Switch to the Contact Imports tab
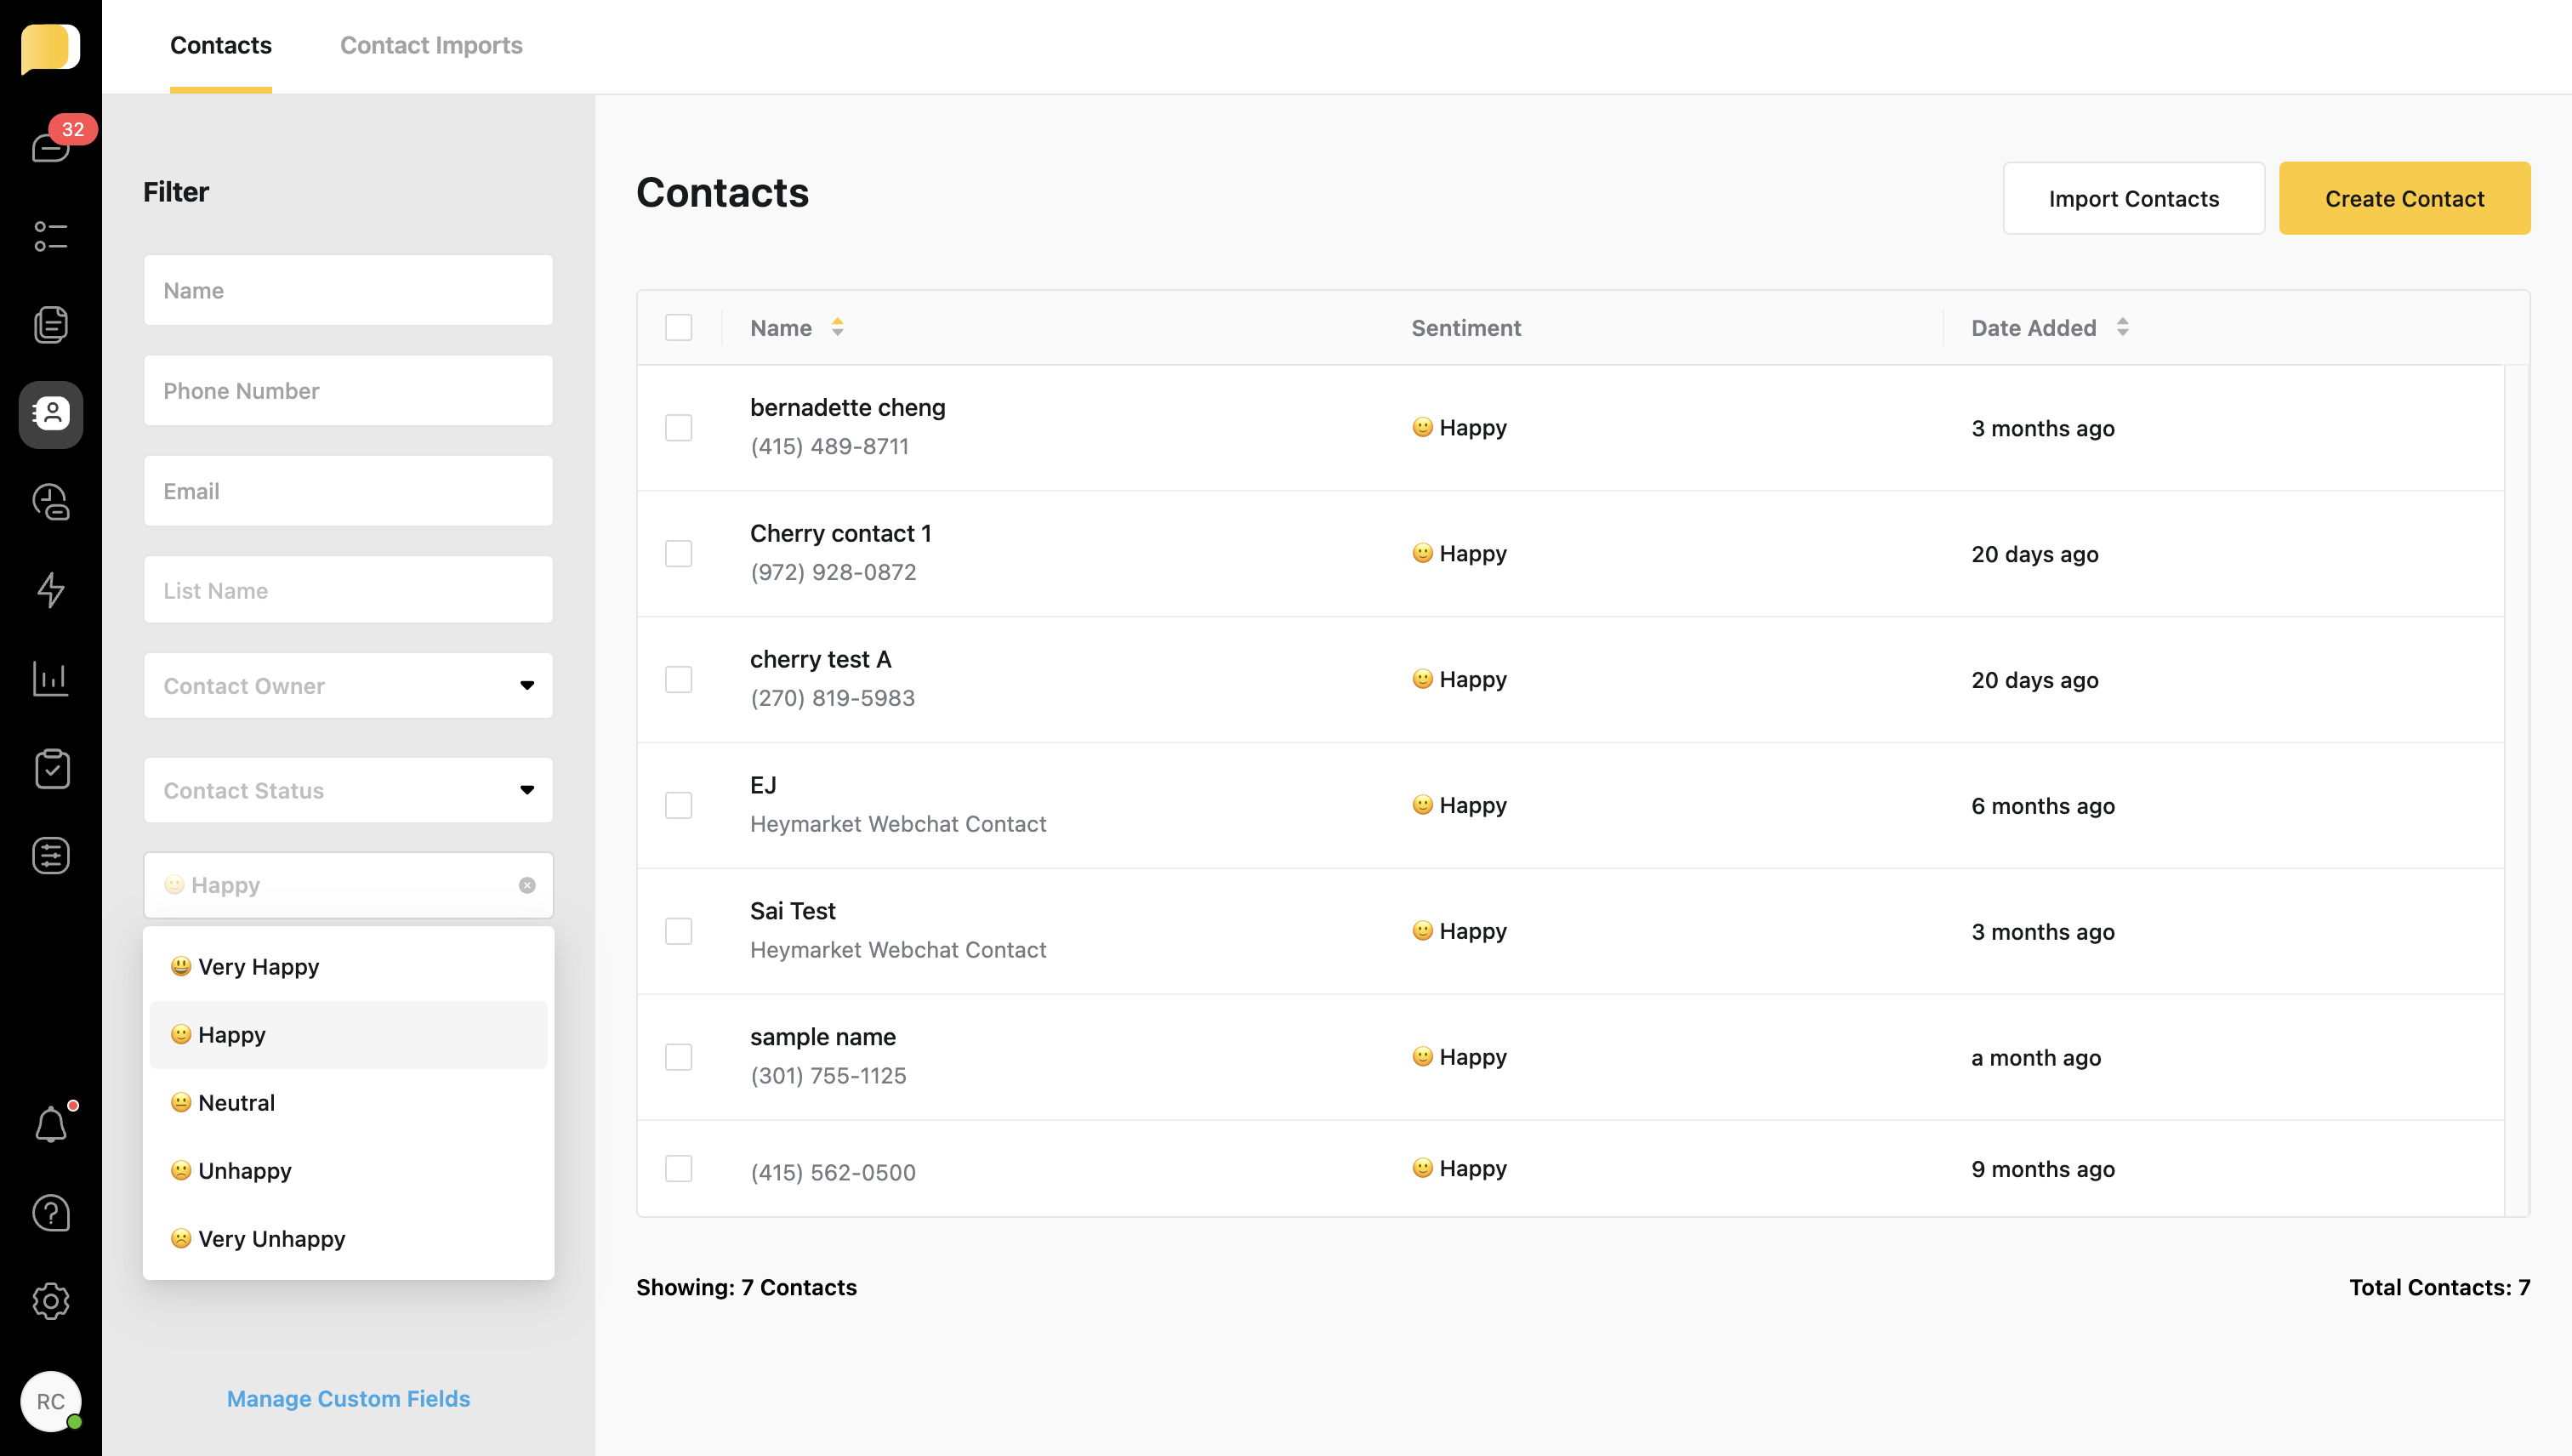Viewport: 2572px width, 1456px height. pos(431,45)
